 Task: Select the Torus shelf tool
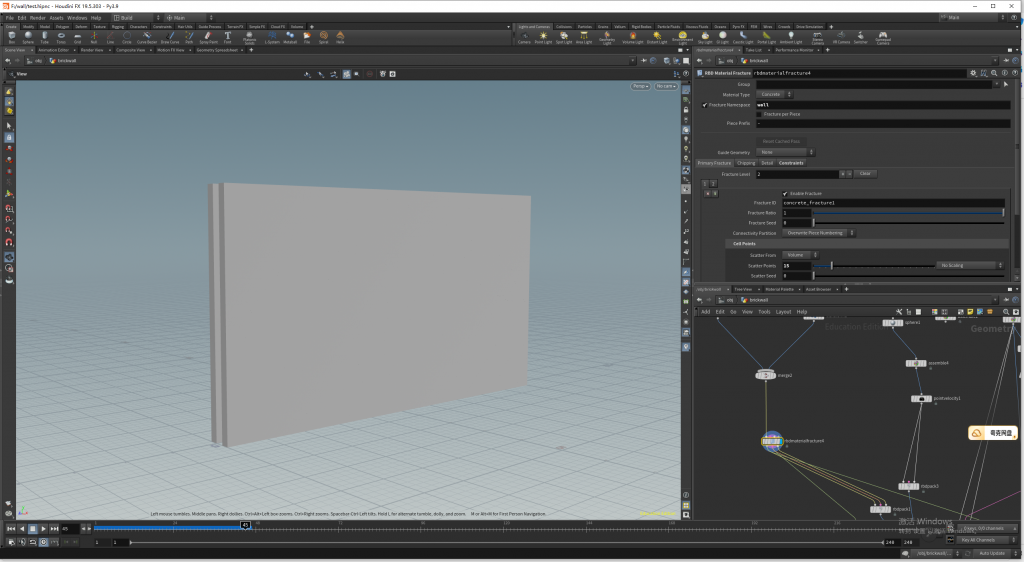coord(61,37)
